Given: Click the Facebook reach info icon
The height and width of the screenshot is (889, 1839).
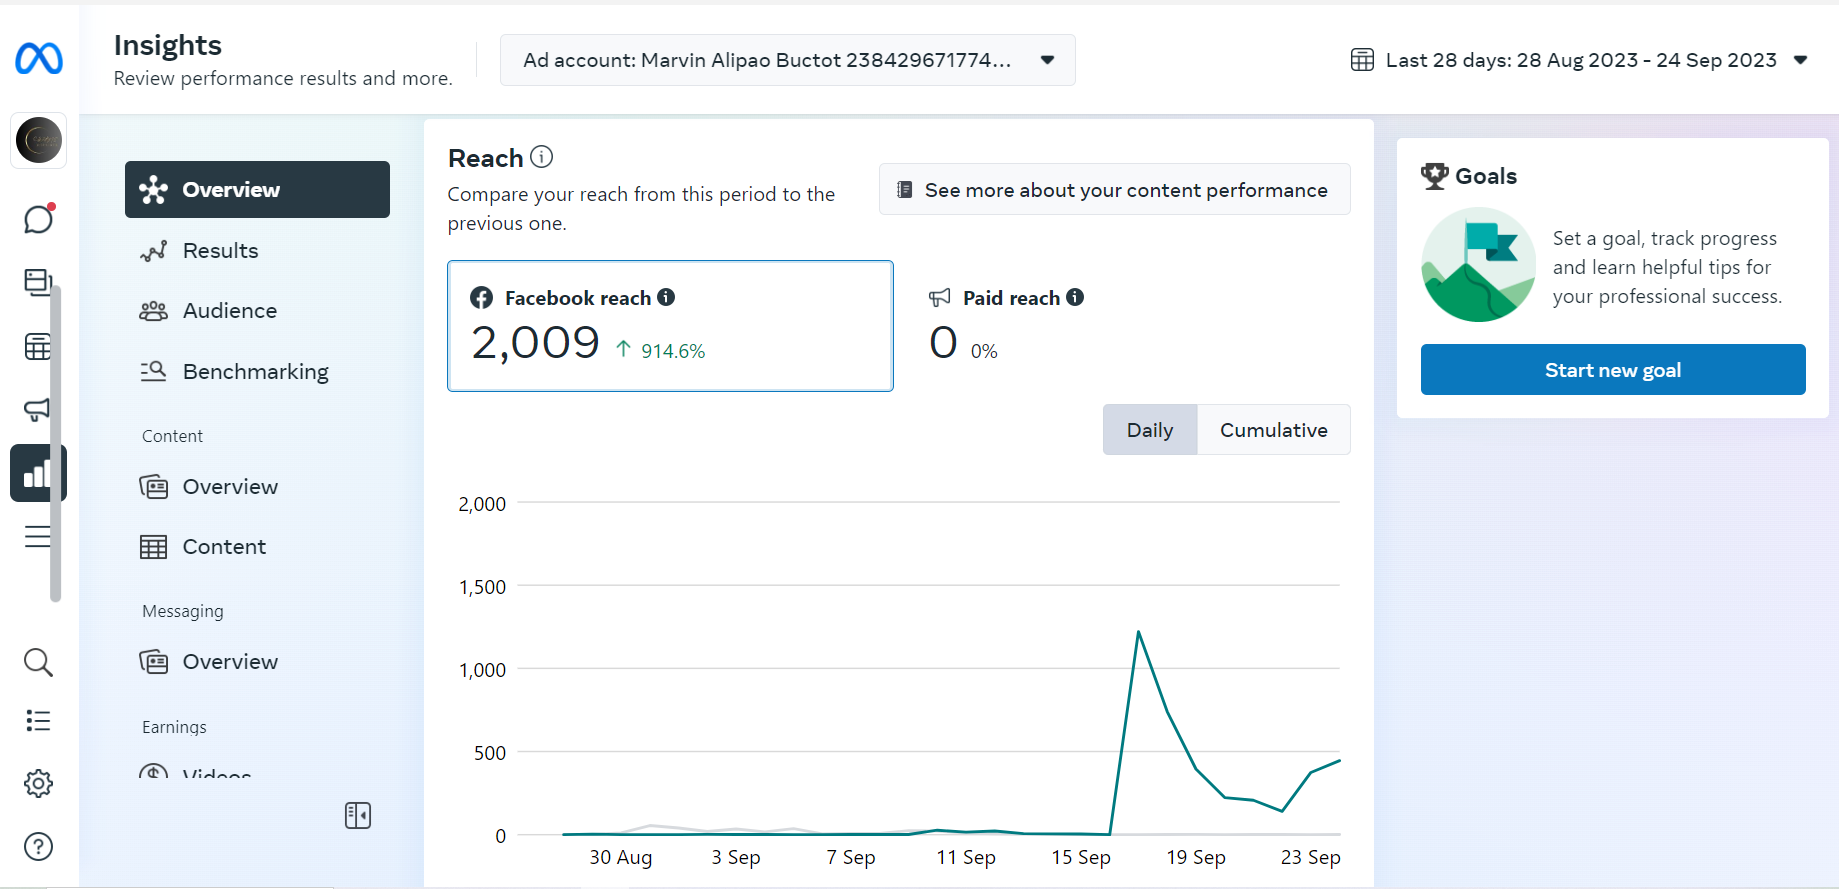Looking at the screenshot, I should [666, 297].
